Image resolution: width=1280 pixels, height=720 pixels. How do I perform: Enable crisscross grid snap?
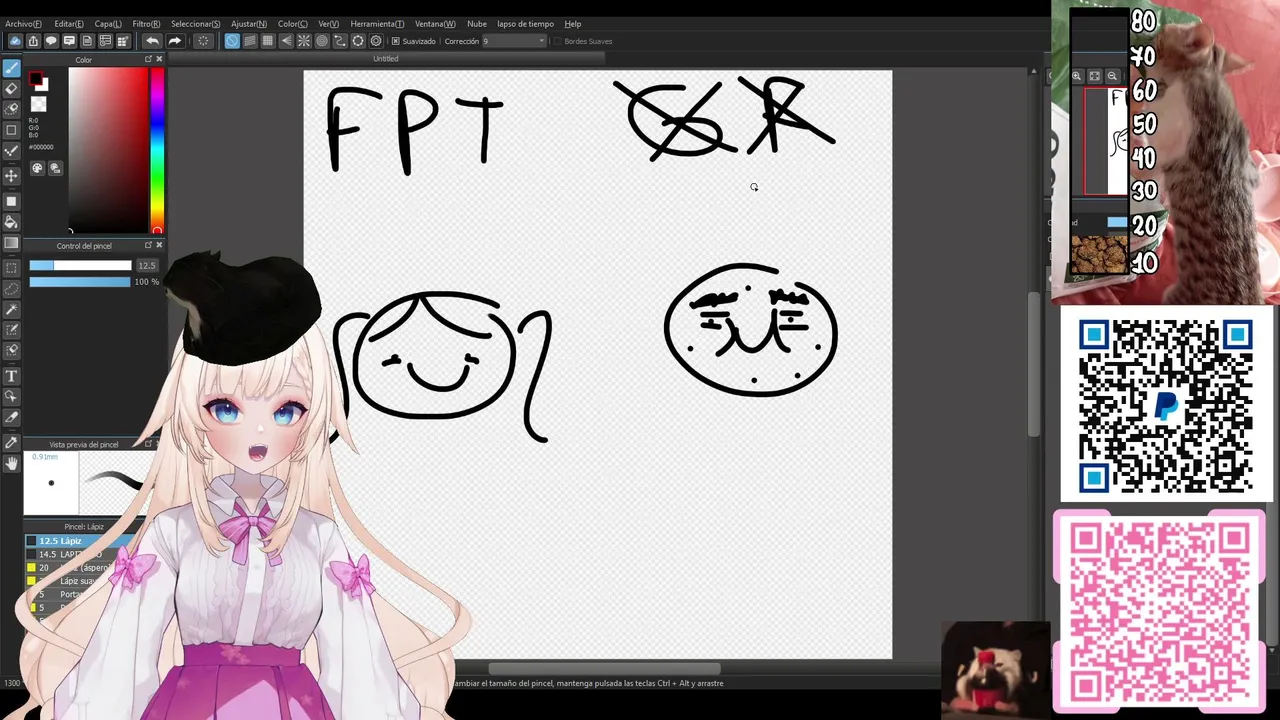coord(268,41)
